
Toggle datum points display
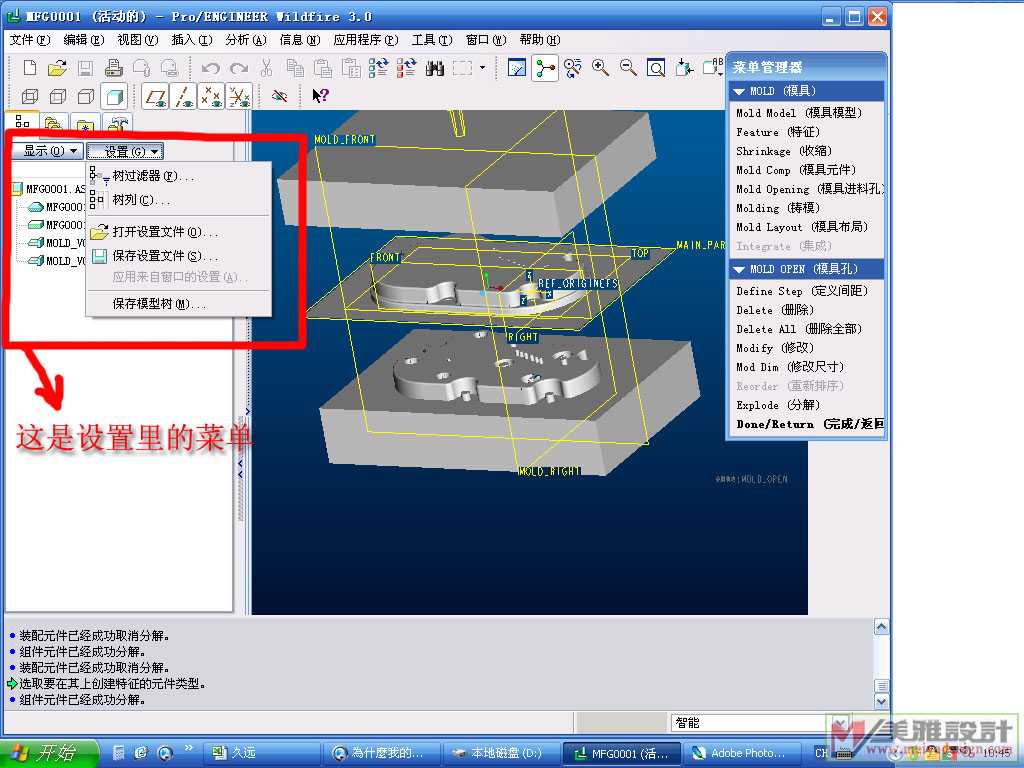(212, 97)
